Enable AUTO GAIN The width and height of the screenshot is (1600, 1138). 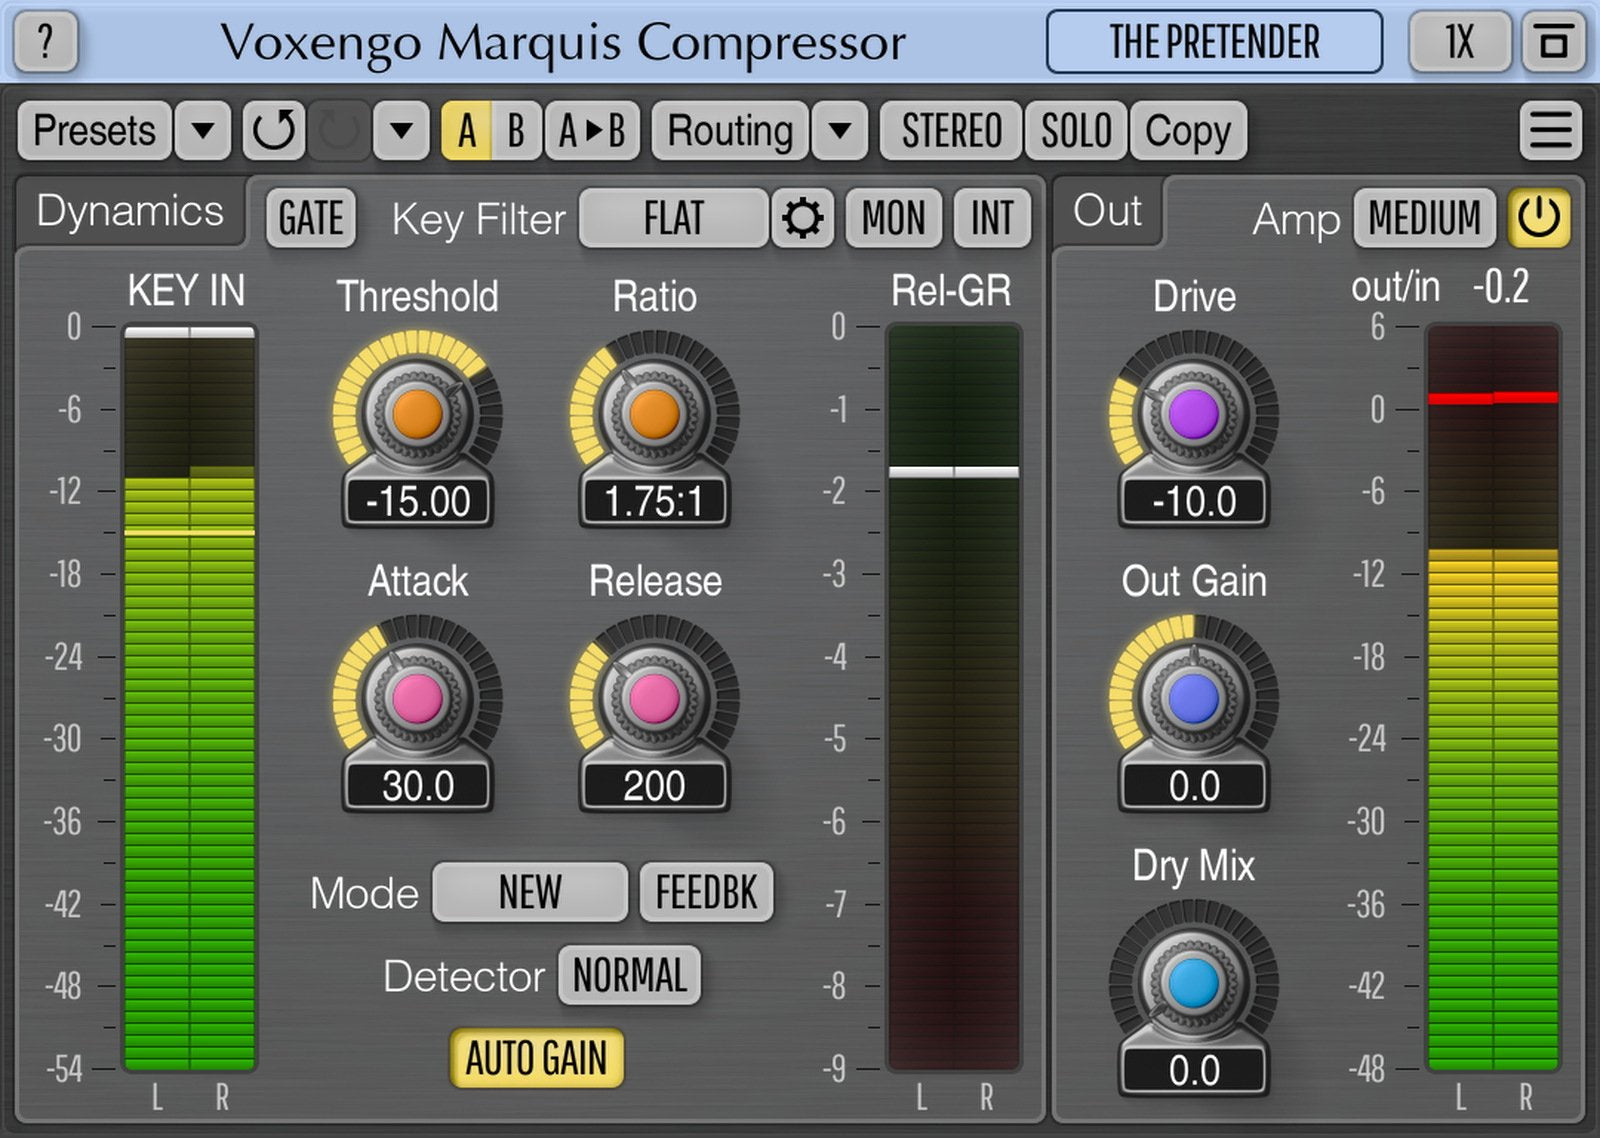coord(537,1059)
